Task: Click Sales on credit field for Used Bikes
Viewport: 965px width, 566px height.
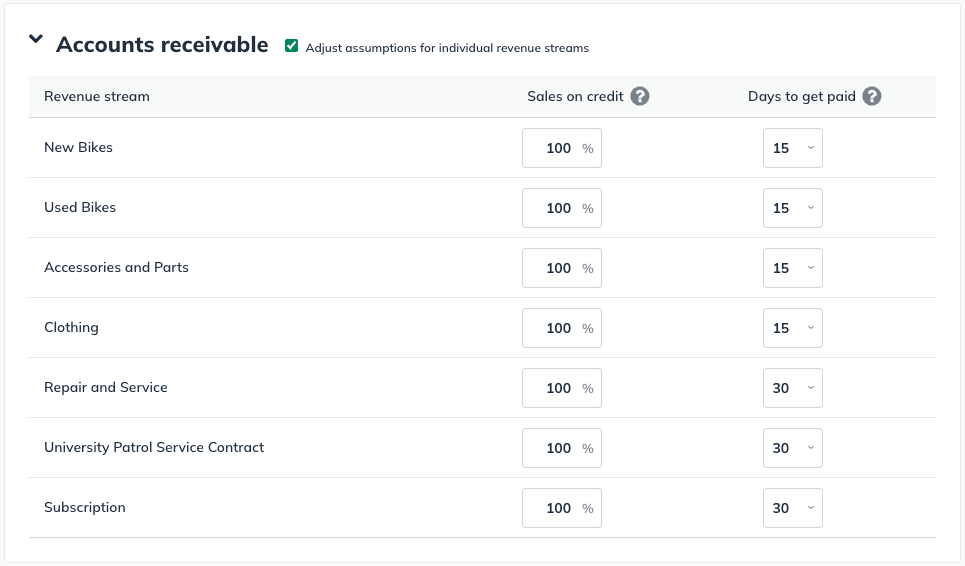Action: pos(555,208)
